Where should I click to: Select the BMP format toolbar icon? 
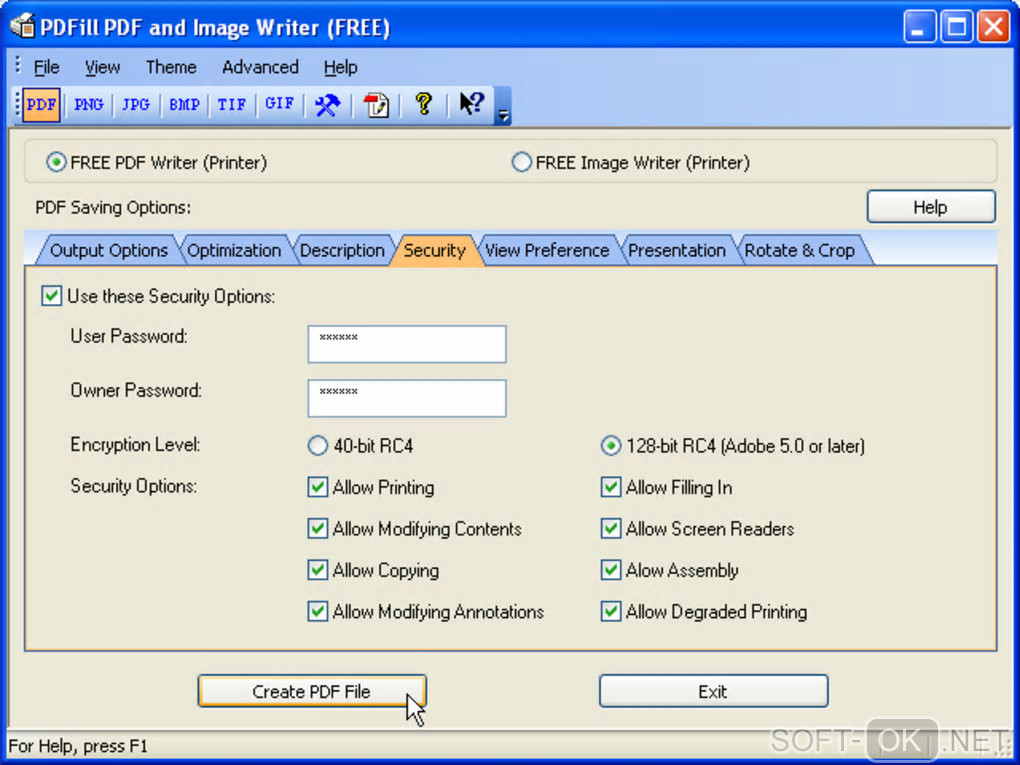pos(184,105)
